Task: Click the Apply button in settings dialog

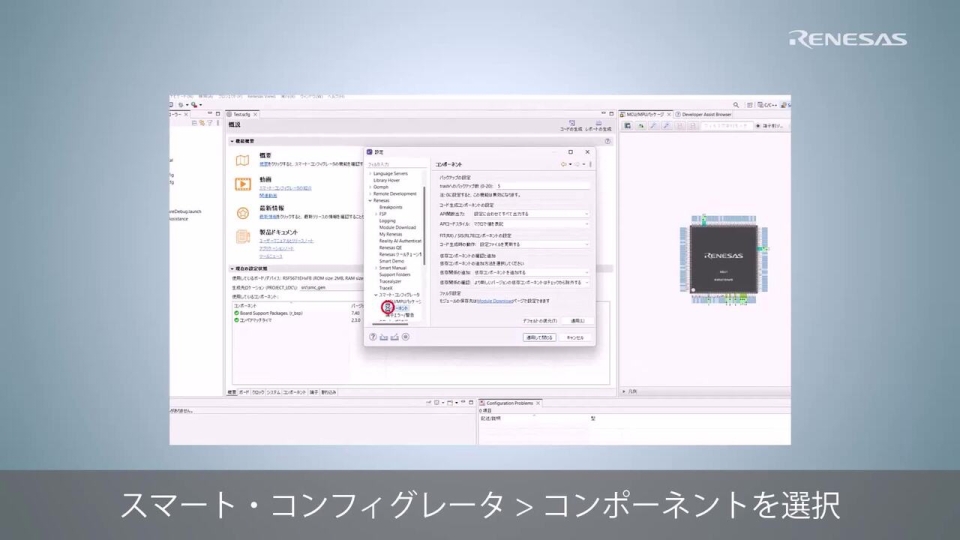Action: (577, 321)
